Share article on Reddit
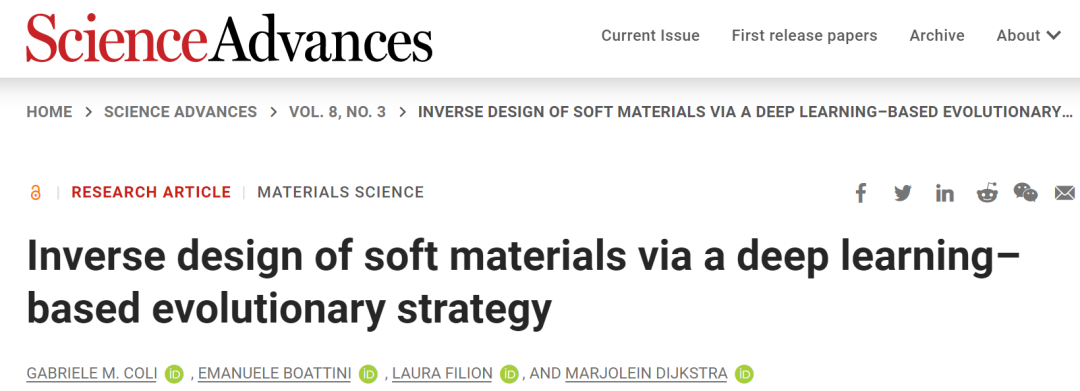Image resolution: width=1080 pixels, height=391 pixels. pos(987,193)
